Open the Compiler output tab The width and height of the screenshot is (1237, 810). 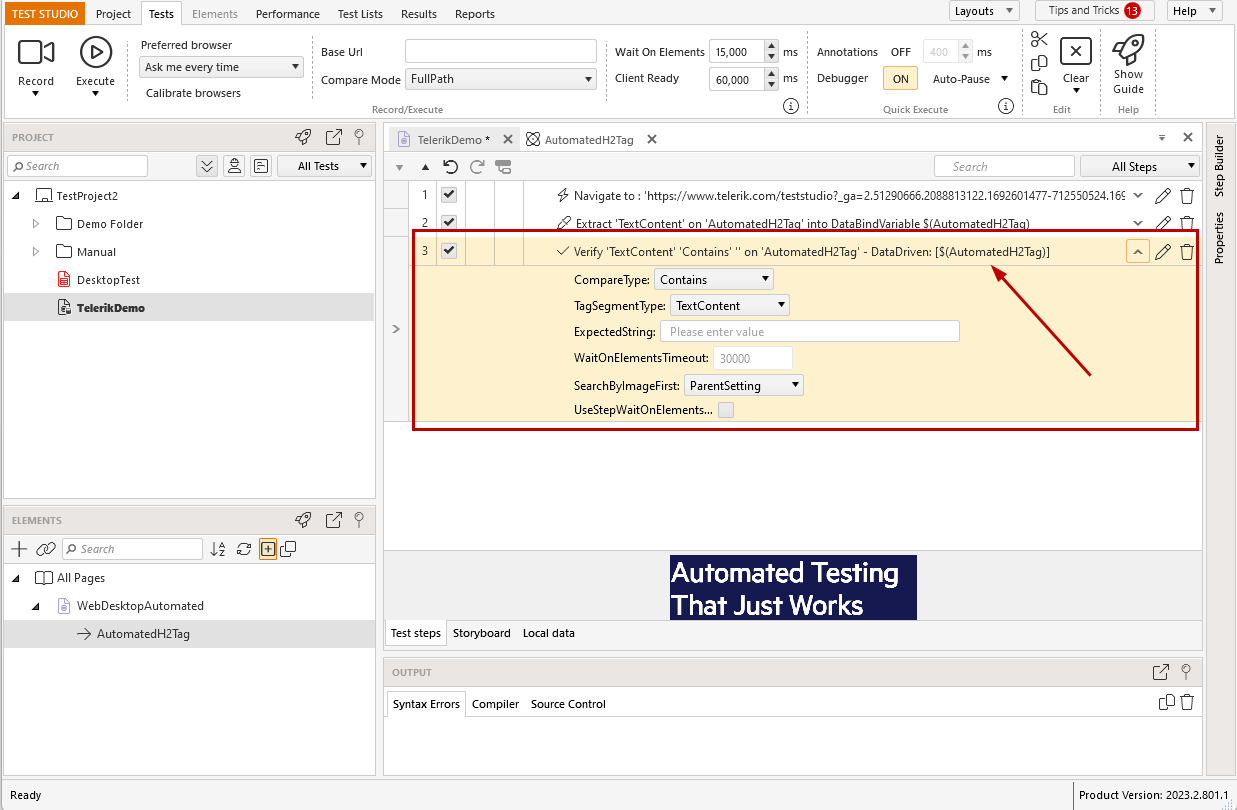pos(496,704)
